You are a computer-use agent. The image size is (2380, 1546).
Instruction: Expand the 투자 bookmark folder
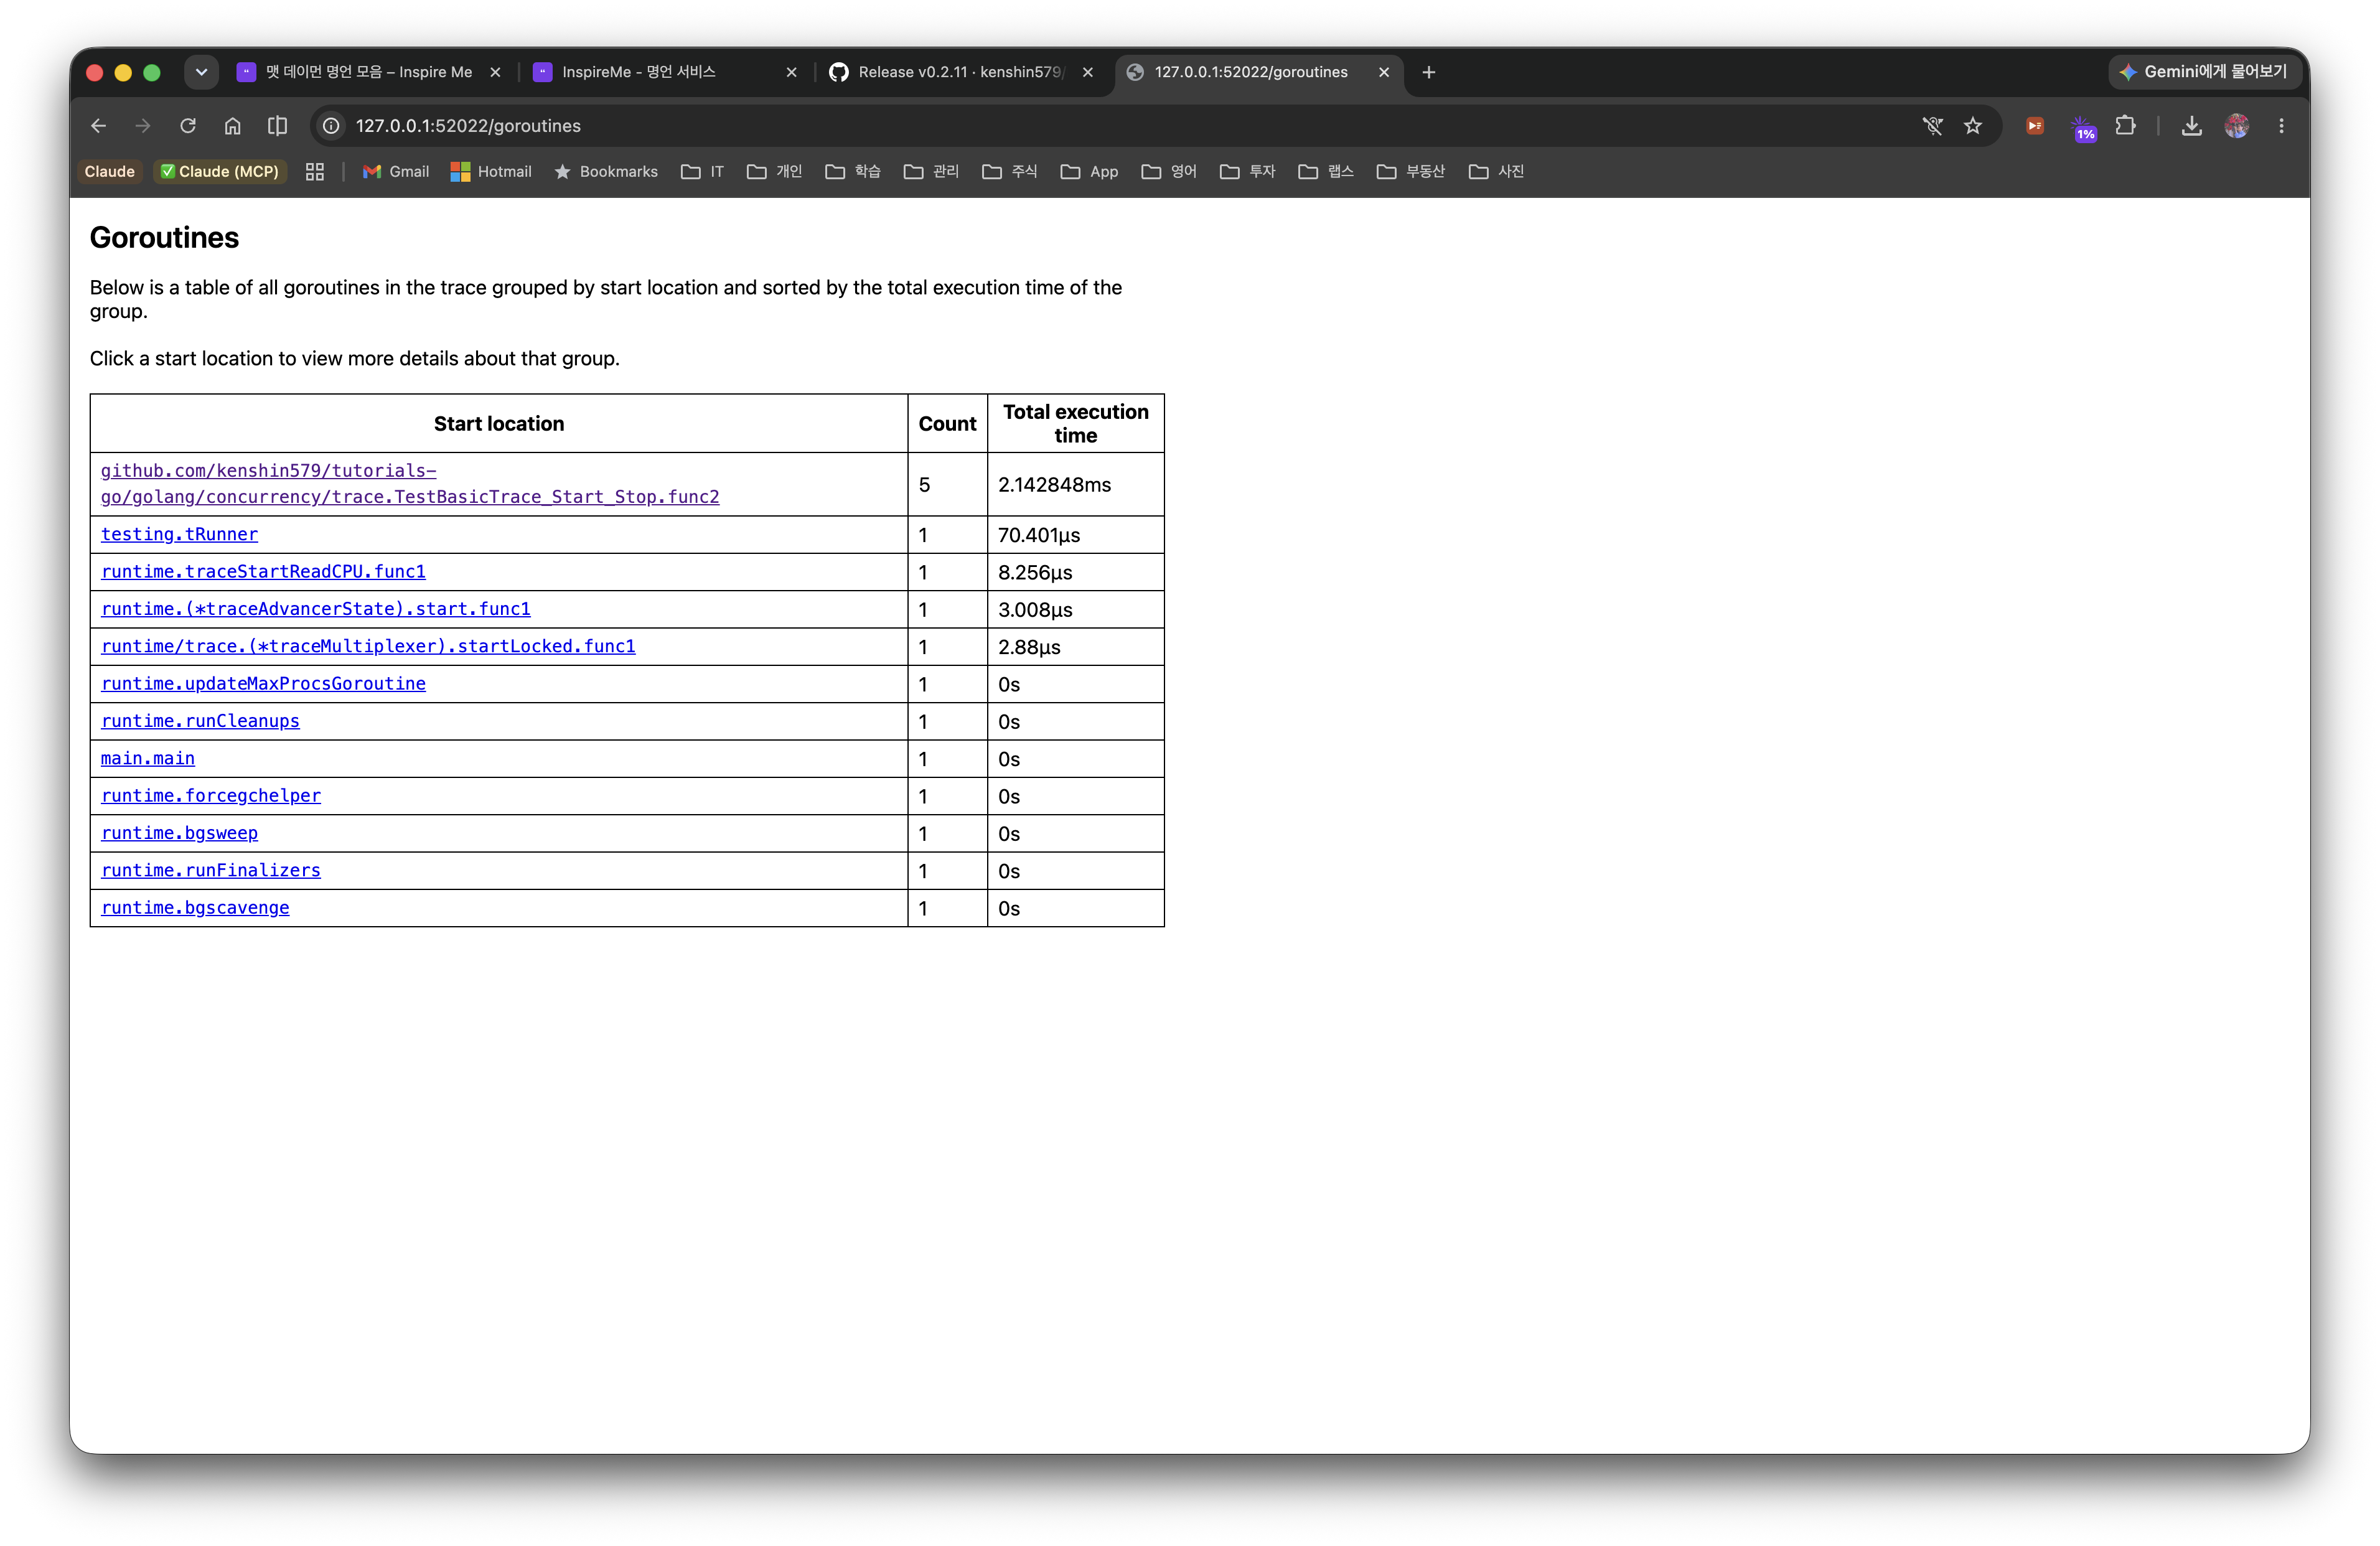(1247, 172)
